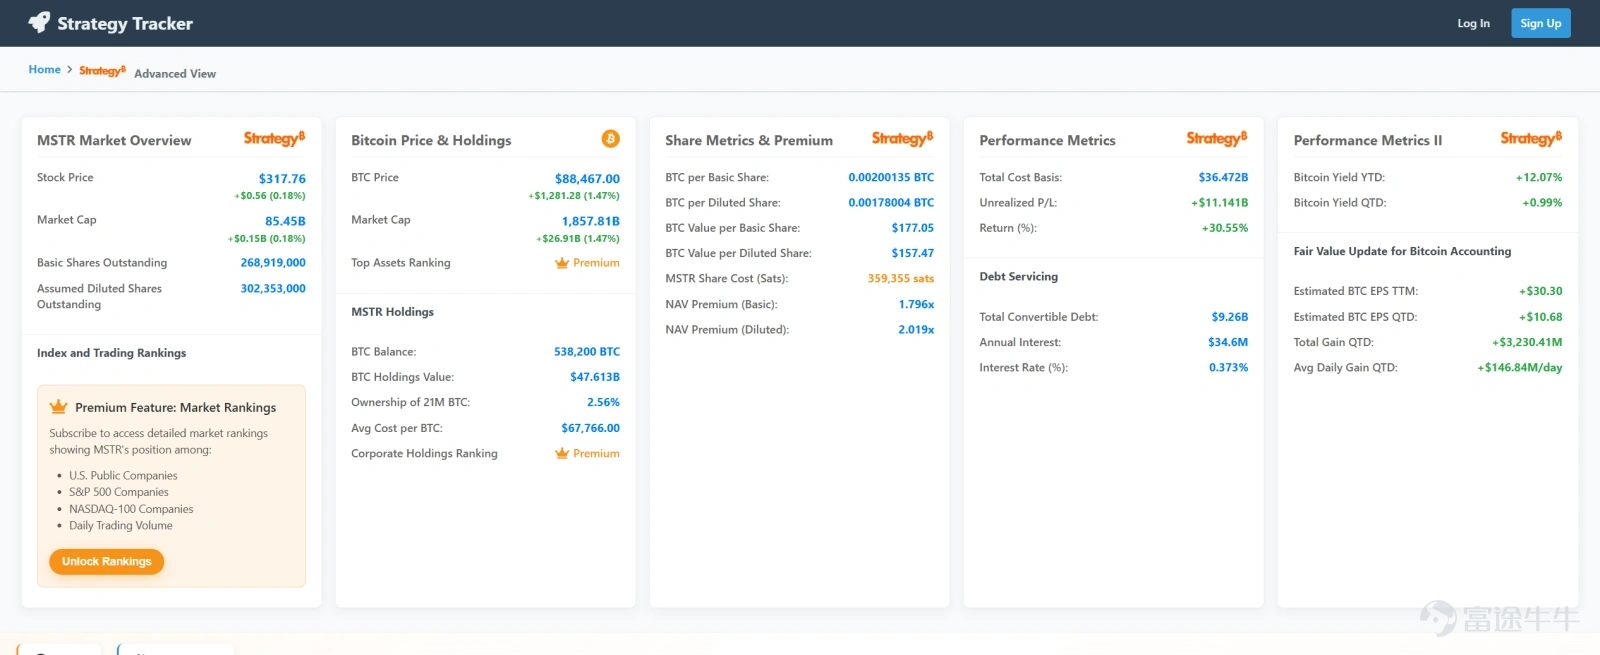Click NAV Premium (Basic) value 1.796x
The image size is (1600, 655).
916,304
